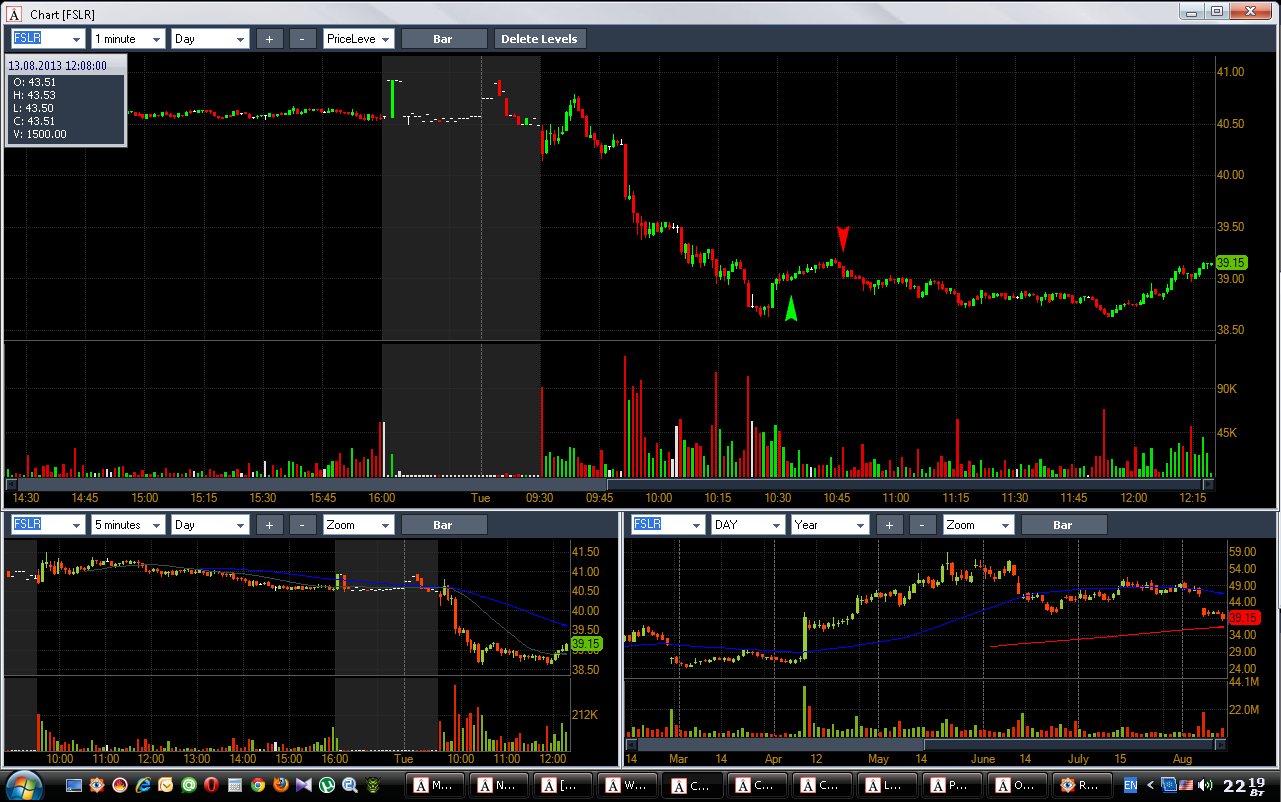Click the 'O: 43.51' open value in the info box
Image resolution: width=1281 pixels, height=802 pixels.
(34, 82)
